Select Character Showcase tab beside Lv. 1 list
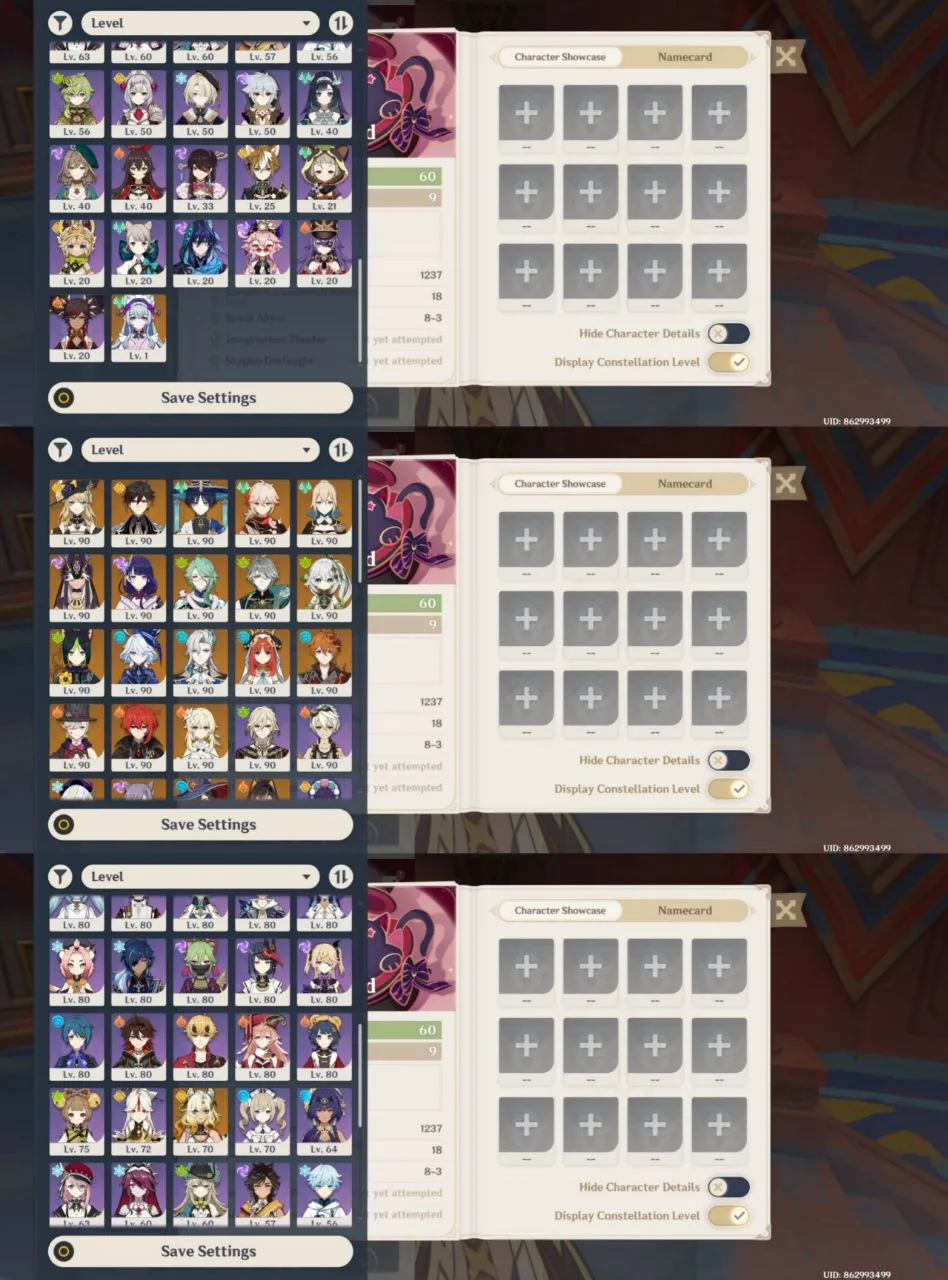 [x=560, y=57]
